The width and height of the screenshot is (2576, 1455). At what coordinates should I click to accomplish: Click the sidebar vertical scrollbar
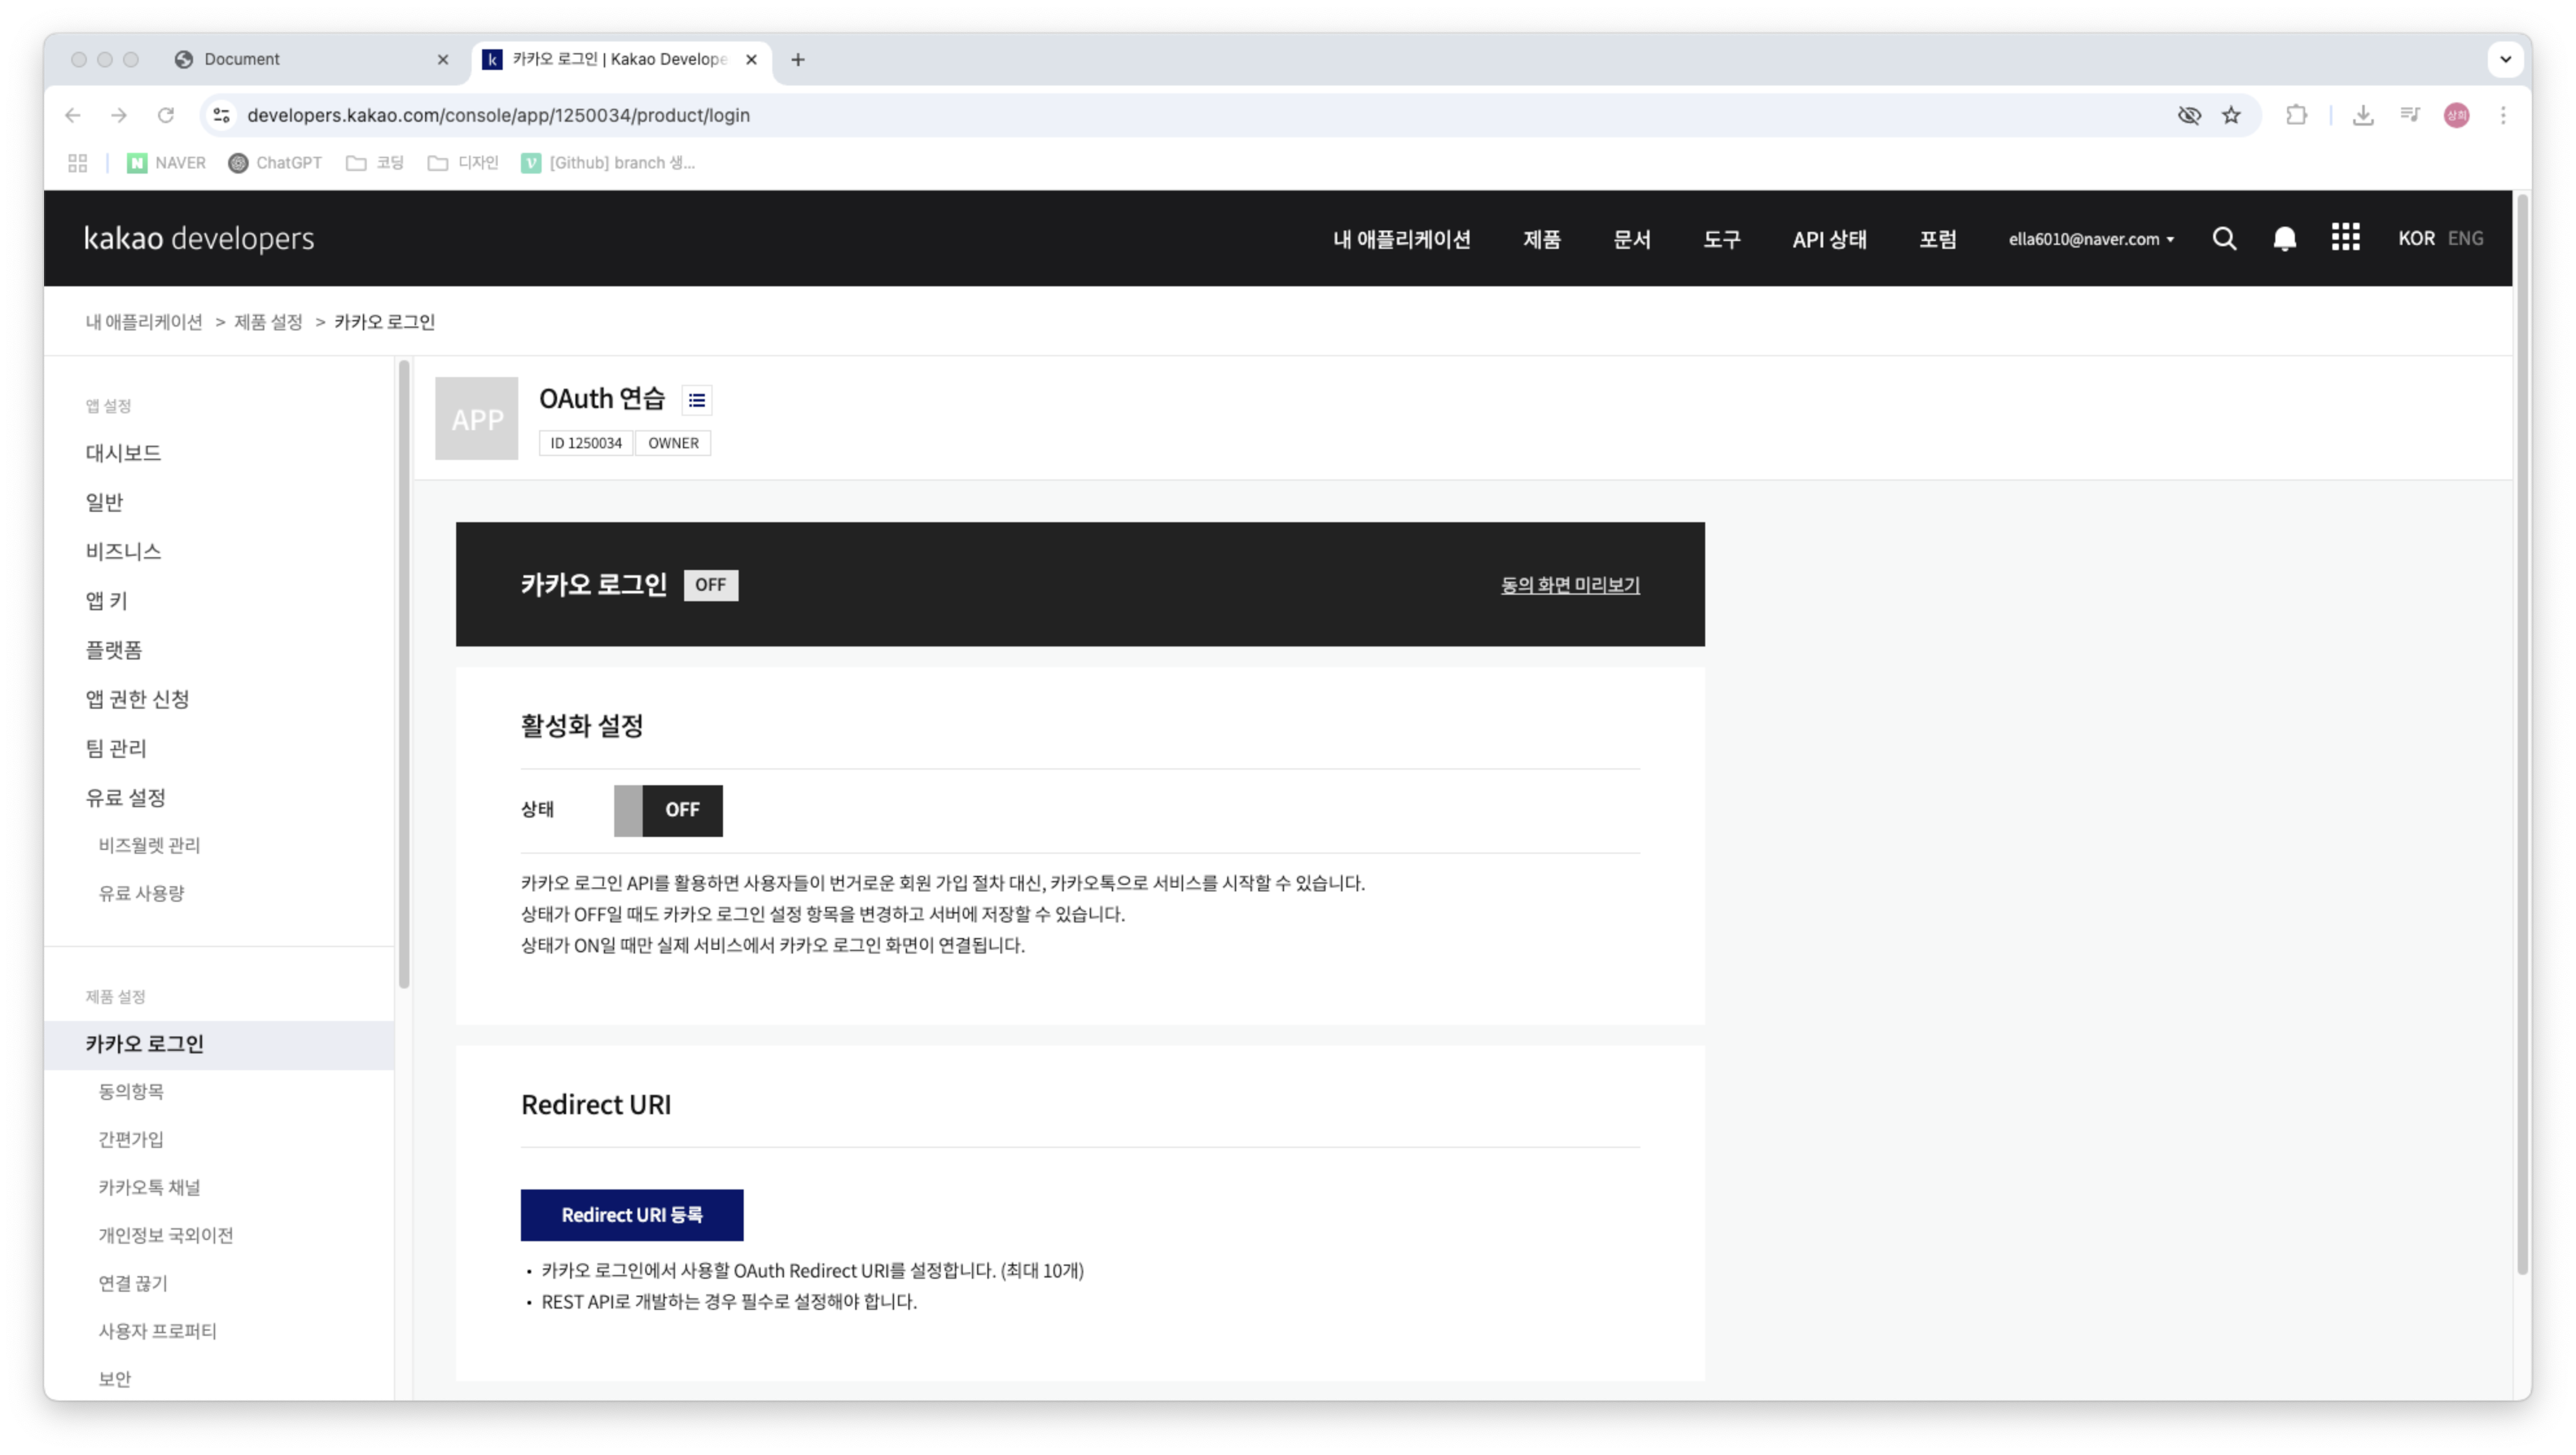coord(404,674)
